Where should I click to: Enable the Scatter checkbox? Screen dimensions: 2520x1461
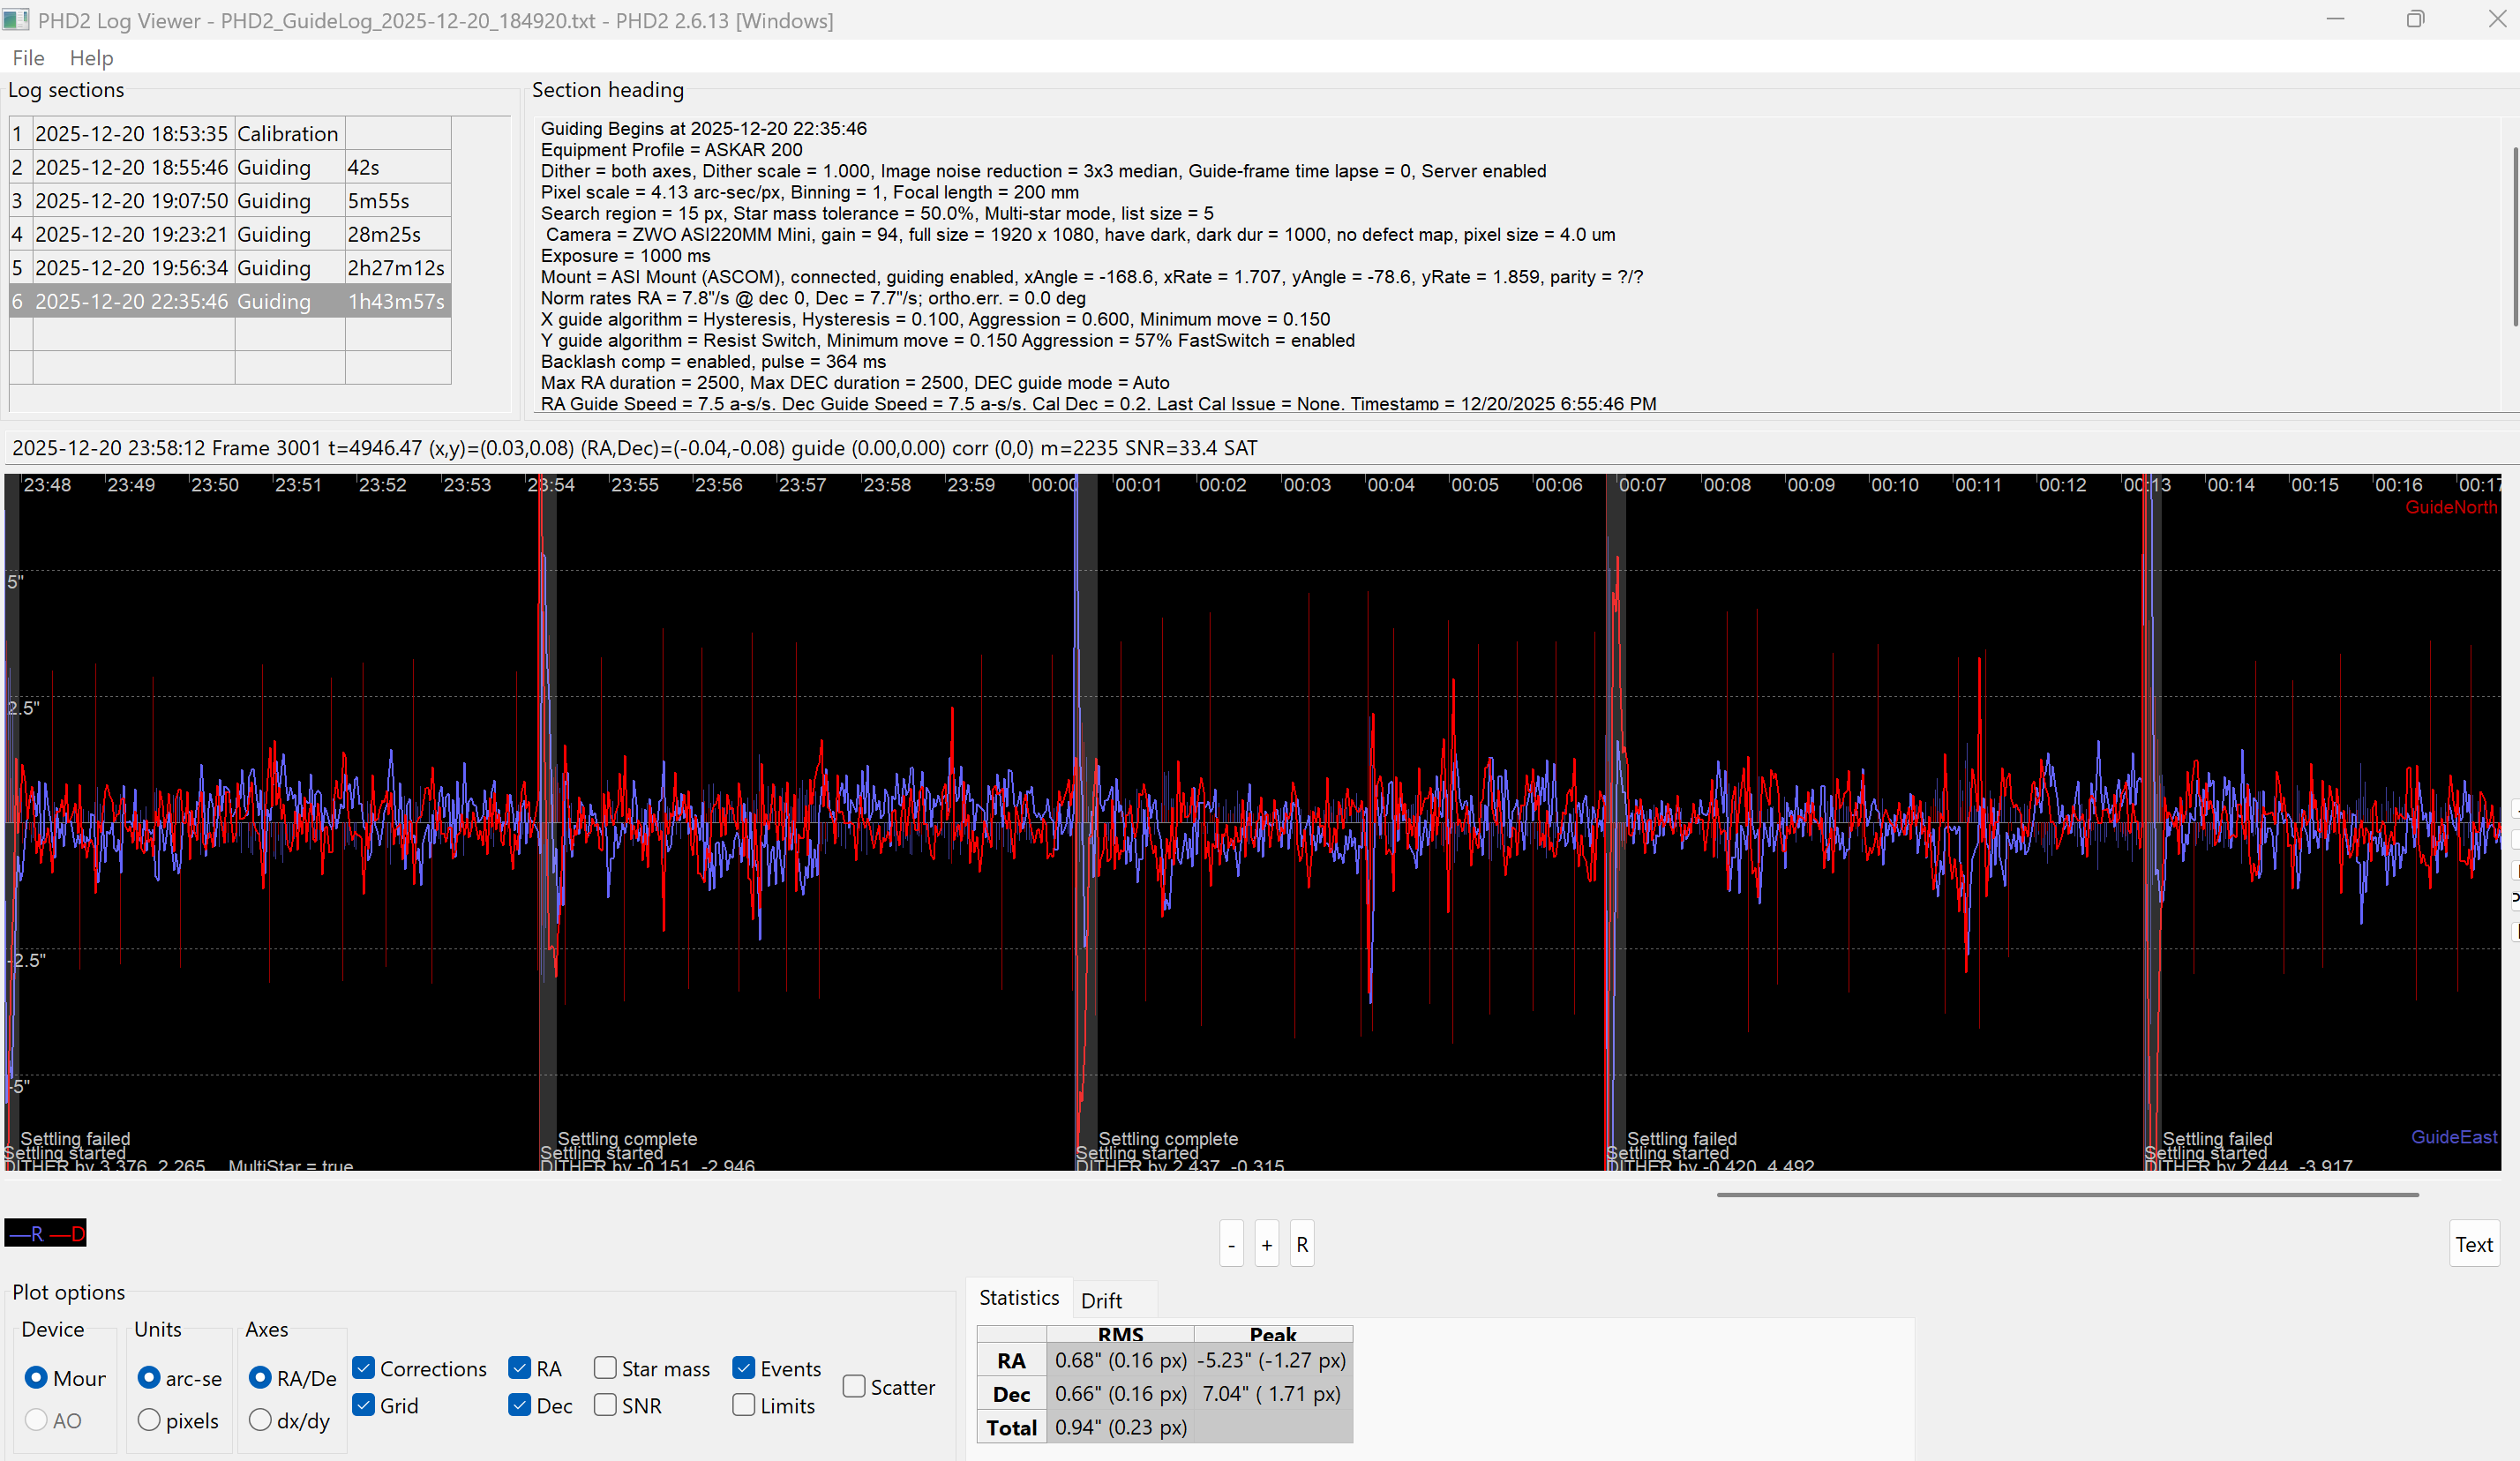[854, 1386]
